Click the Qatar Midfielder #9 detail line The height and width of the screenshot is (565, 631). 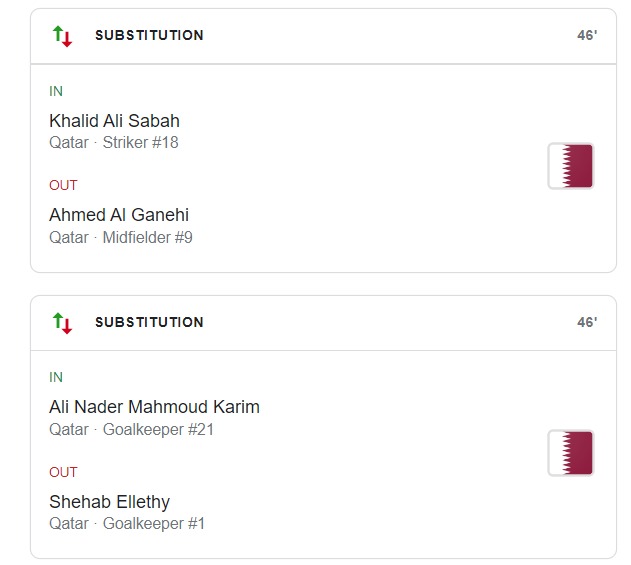pyautogui.click(x=121, y=238)
